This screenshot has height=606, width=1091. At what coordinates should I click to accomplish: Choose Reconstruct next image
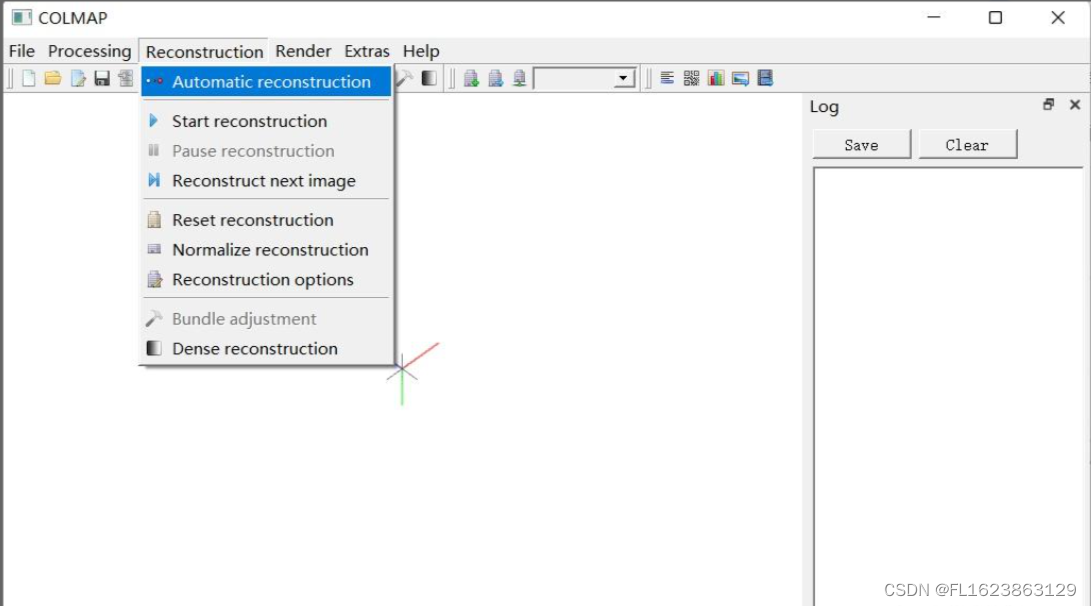click(266, 181)
